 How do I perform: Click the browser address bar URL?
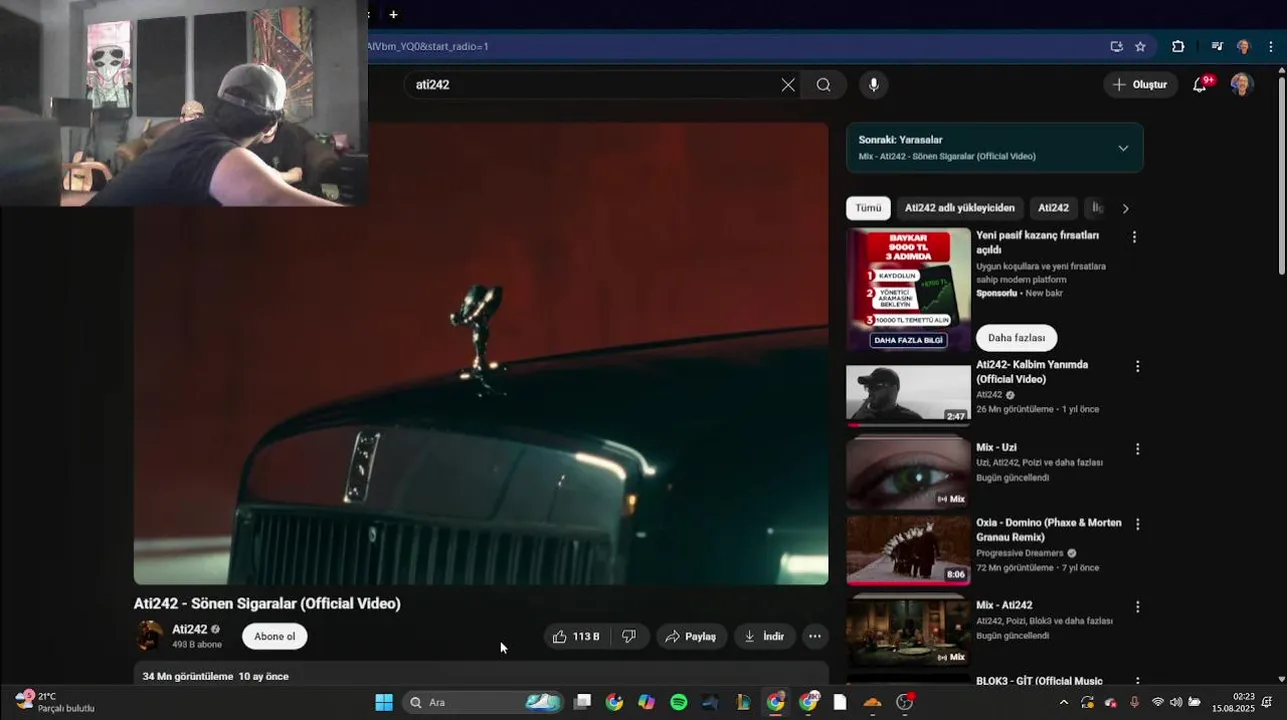click(x=428, y=46)
